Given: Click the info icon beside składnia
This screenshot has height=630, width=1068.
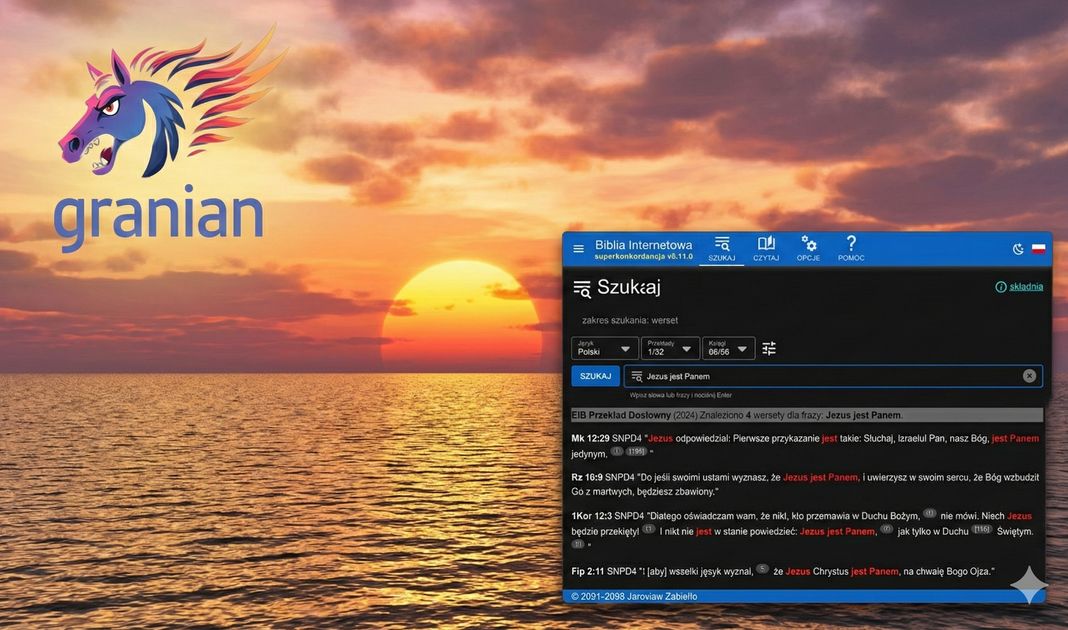Looking at the screenshot, I should (x=1000, y=287).
